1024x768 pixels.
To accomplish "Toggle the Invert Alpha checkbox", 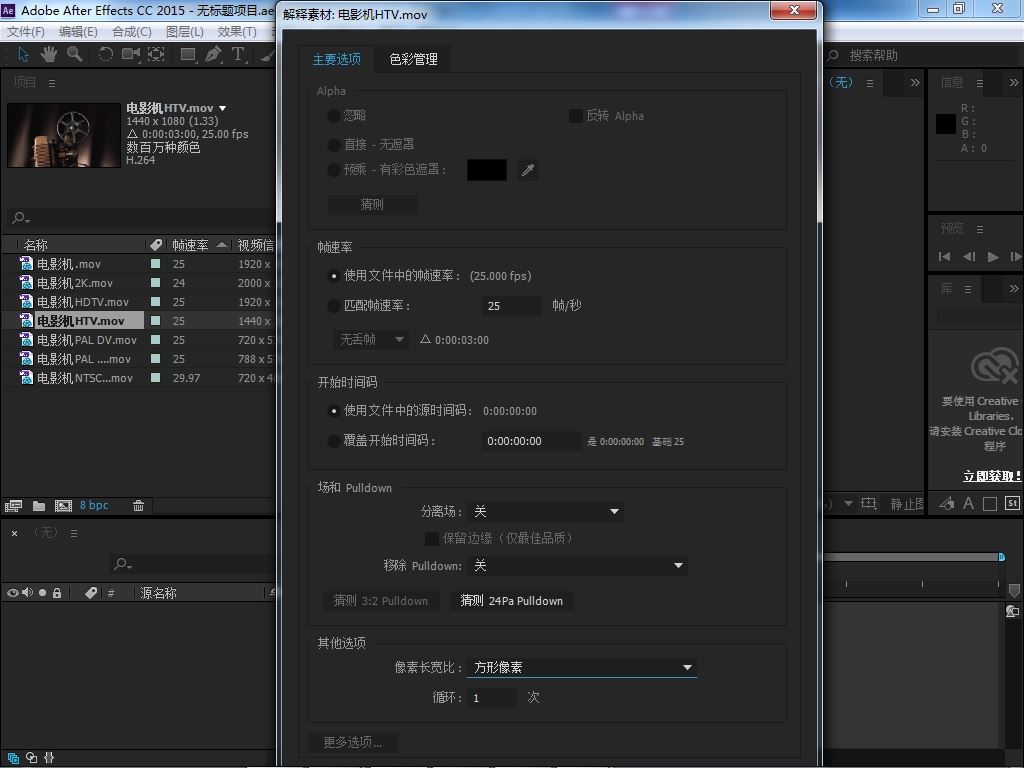I will click(575, 116).
